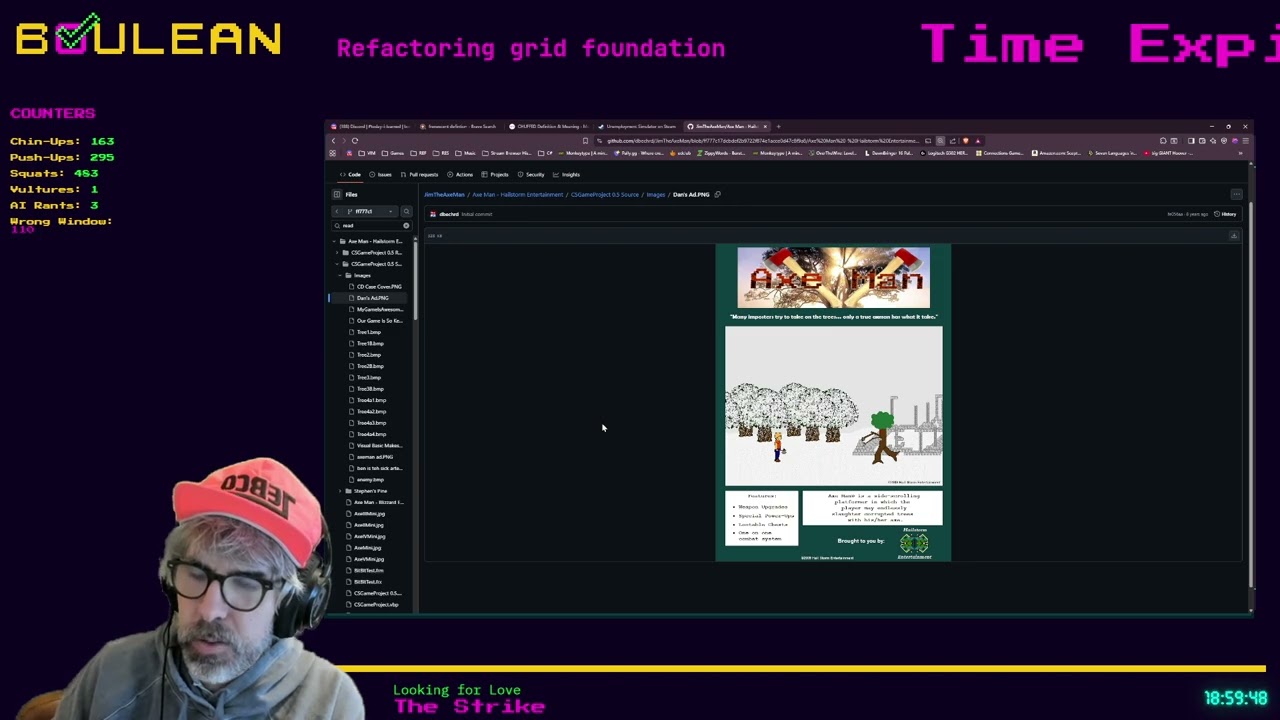This screenshot has height=720, width=1280.
Task: Click the Axe Man ad image preview
Action: (833, 403)
